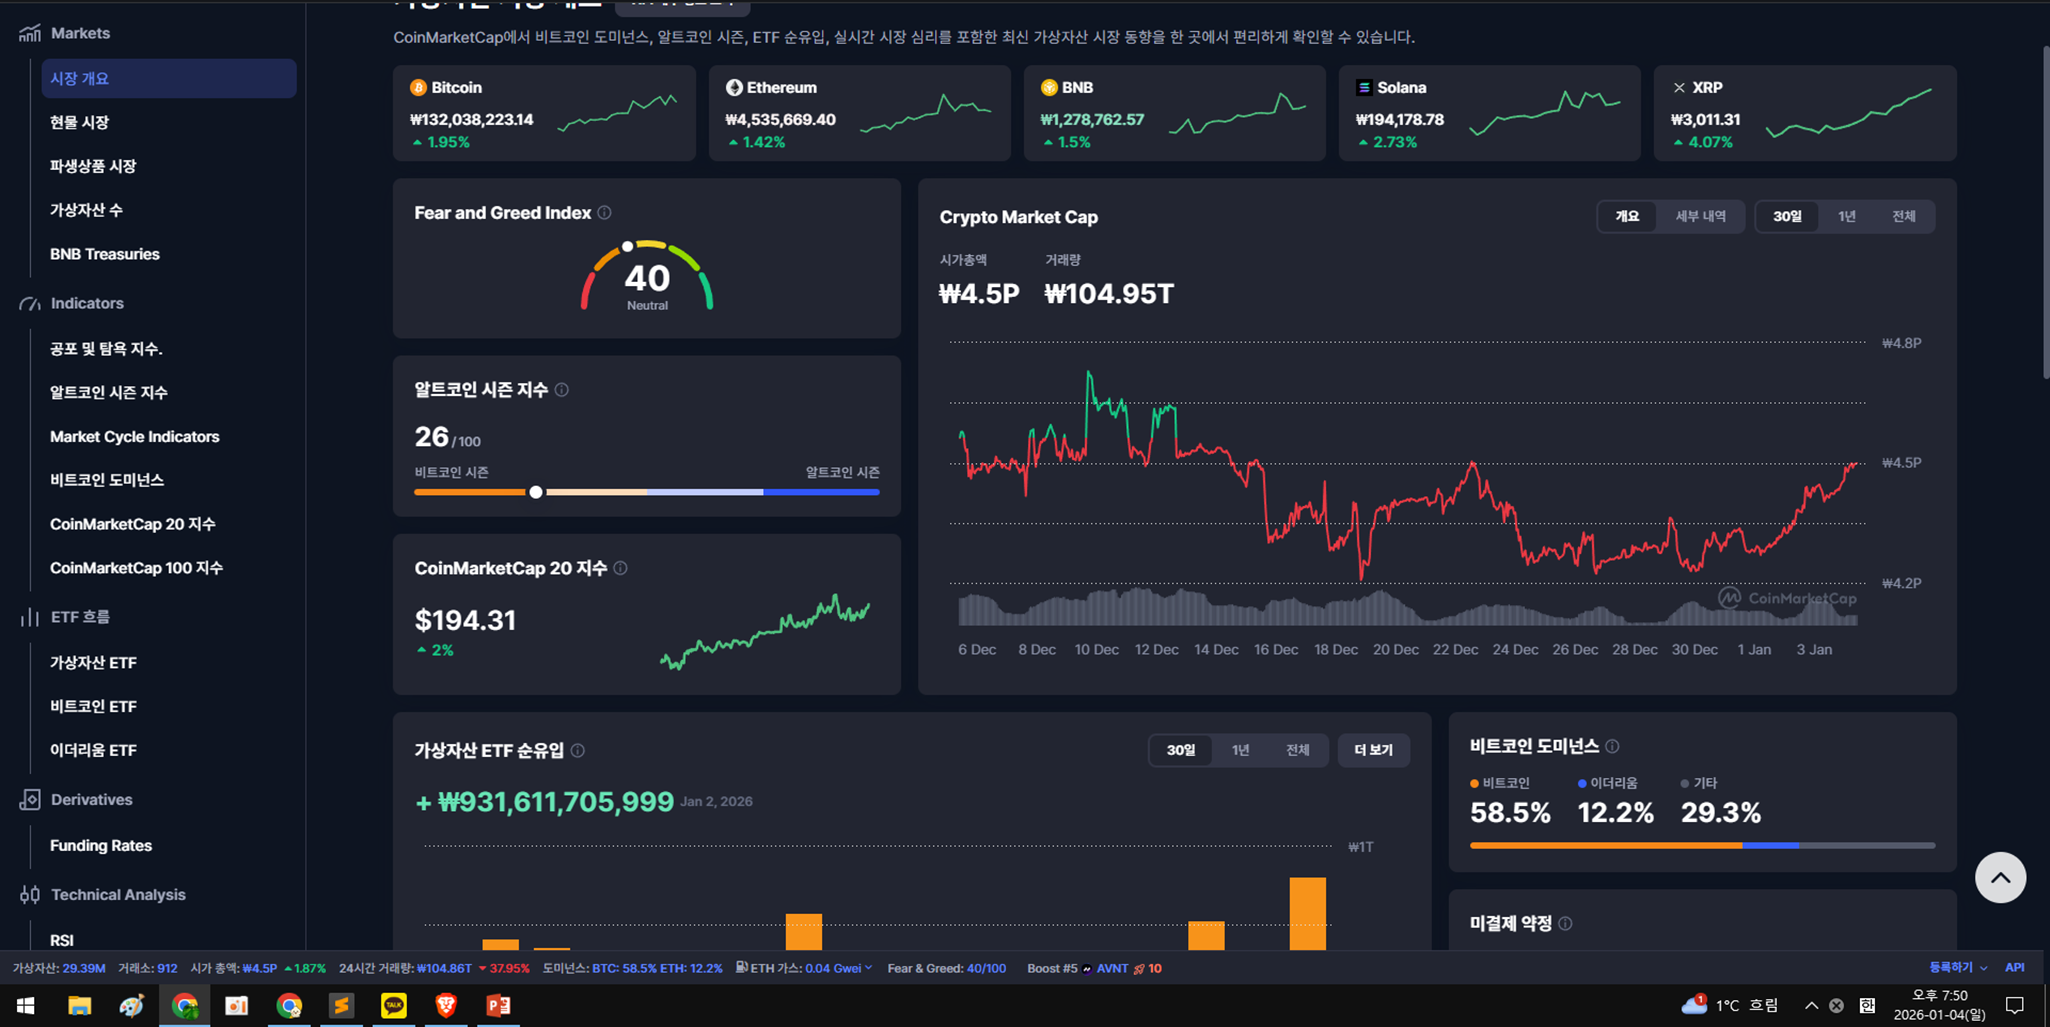This screenshot has height=1027, width=2050.
Task: Show info icon for 미결제 약정
Action: coord(1566,924)
